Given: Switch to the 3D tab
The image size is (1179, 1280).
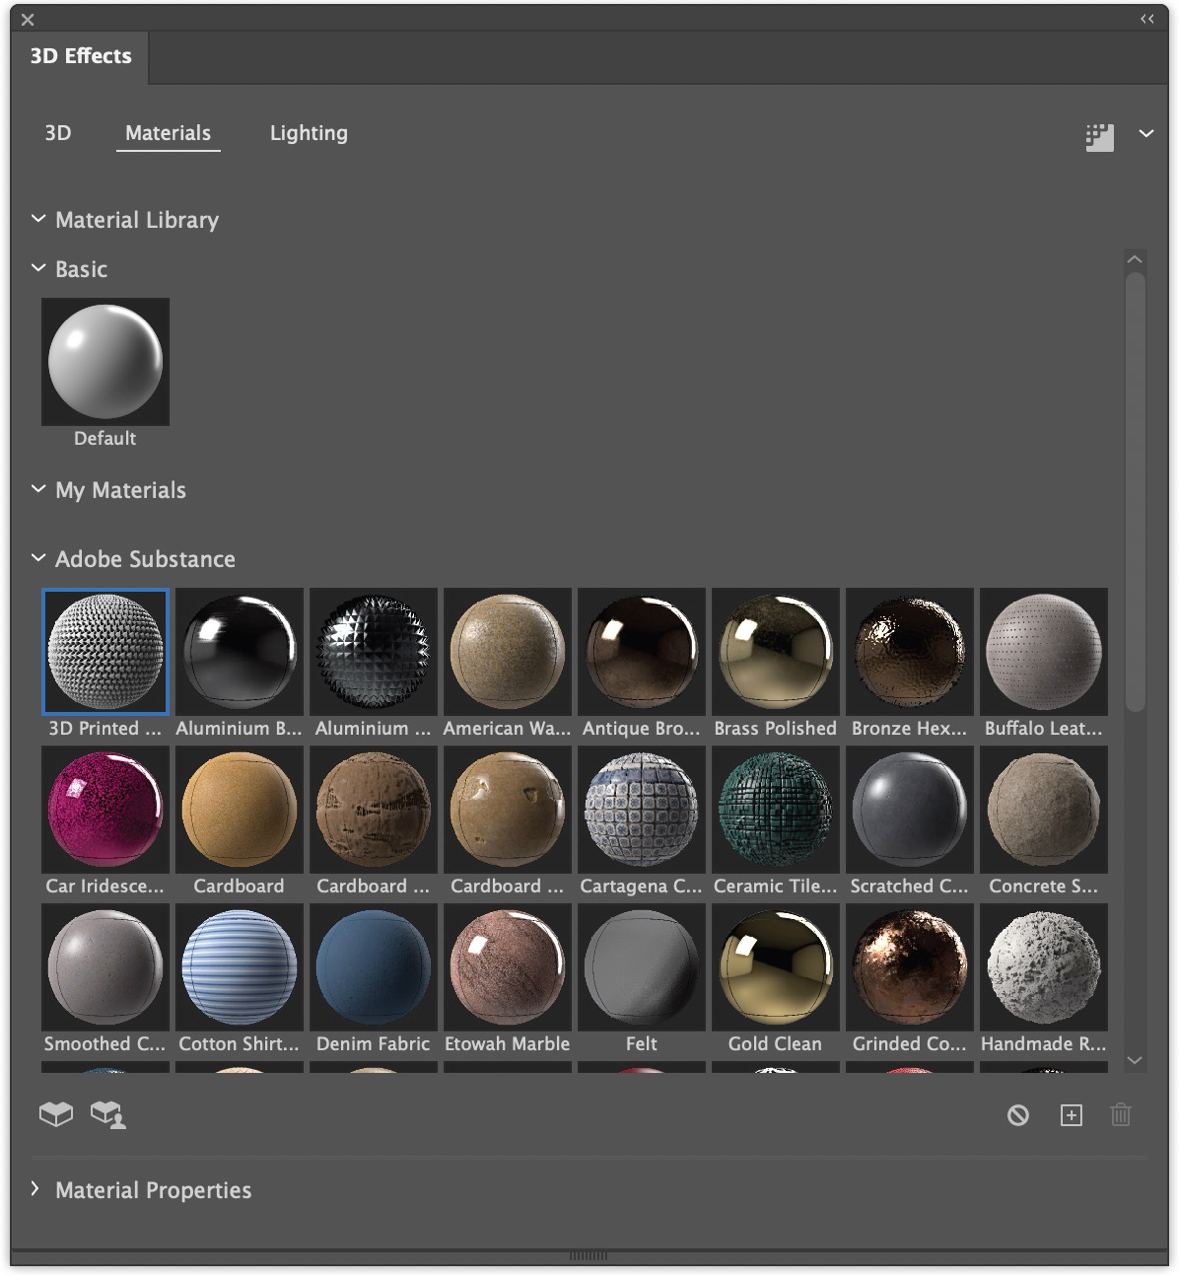Looking at the screenshot, I should click(58, 133).
